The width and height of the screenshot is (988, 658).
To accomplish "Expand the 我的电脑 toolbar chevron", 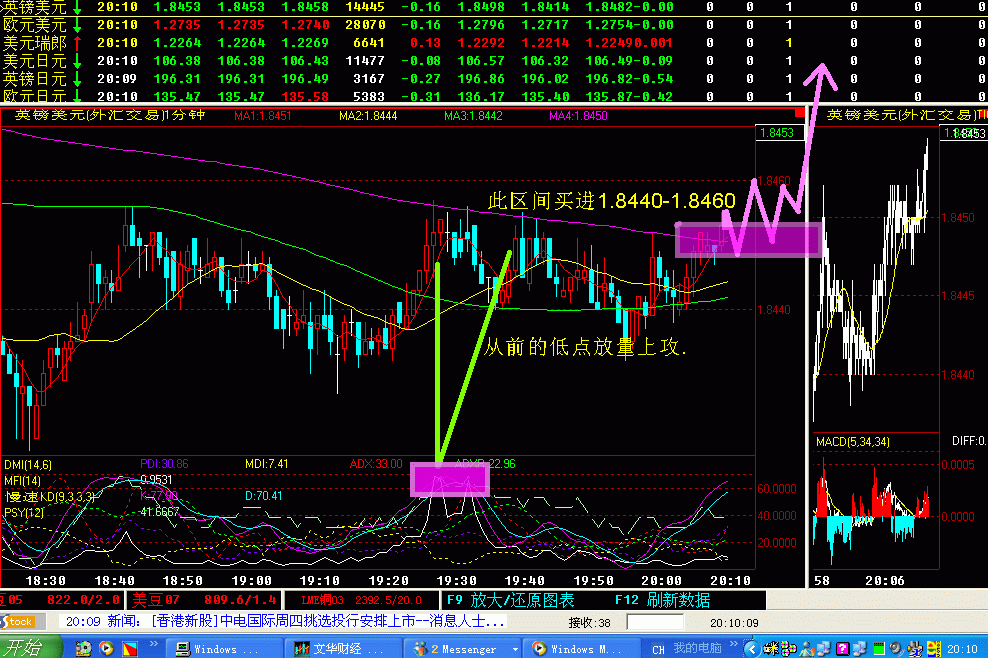I will pyautogui.click(x=733, y=644).
